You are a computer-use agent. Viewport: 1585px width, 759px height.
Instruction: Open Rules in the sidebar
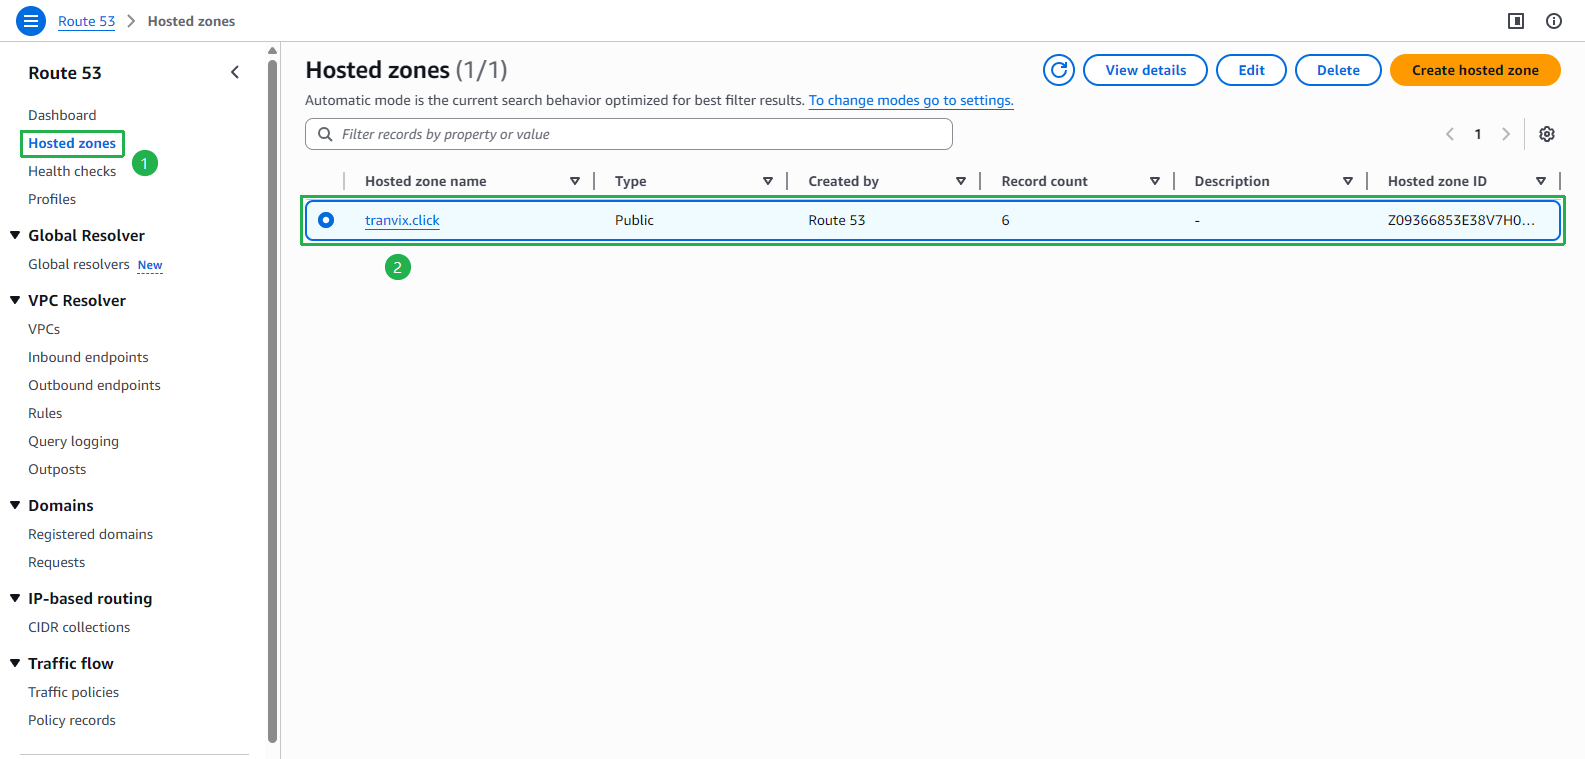[45, 413]
